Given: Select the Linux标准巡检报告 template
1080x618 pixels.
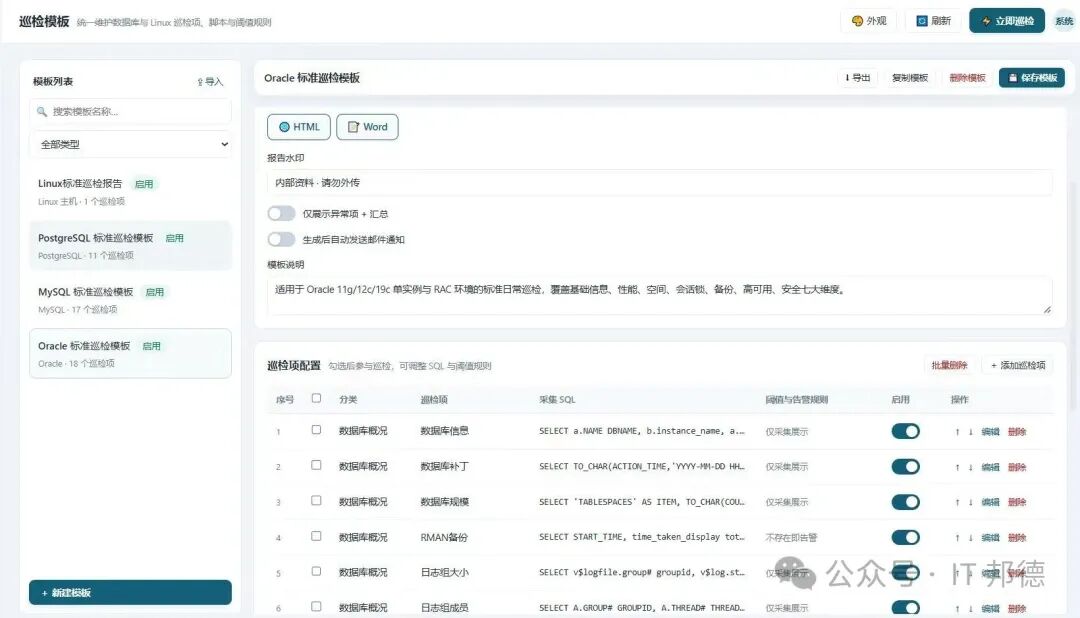Looking at the screenshot, I should (x=130, y=192).
